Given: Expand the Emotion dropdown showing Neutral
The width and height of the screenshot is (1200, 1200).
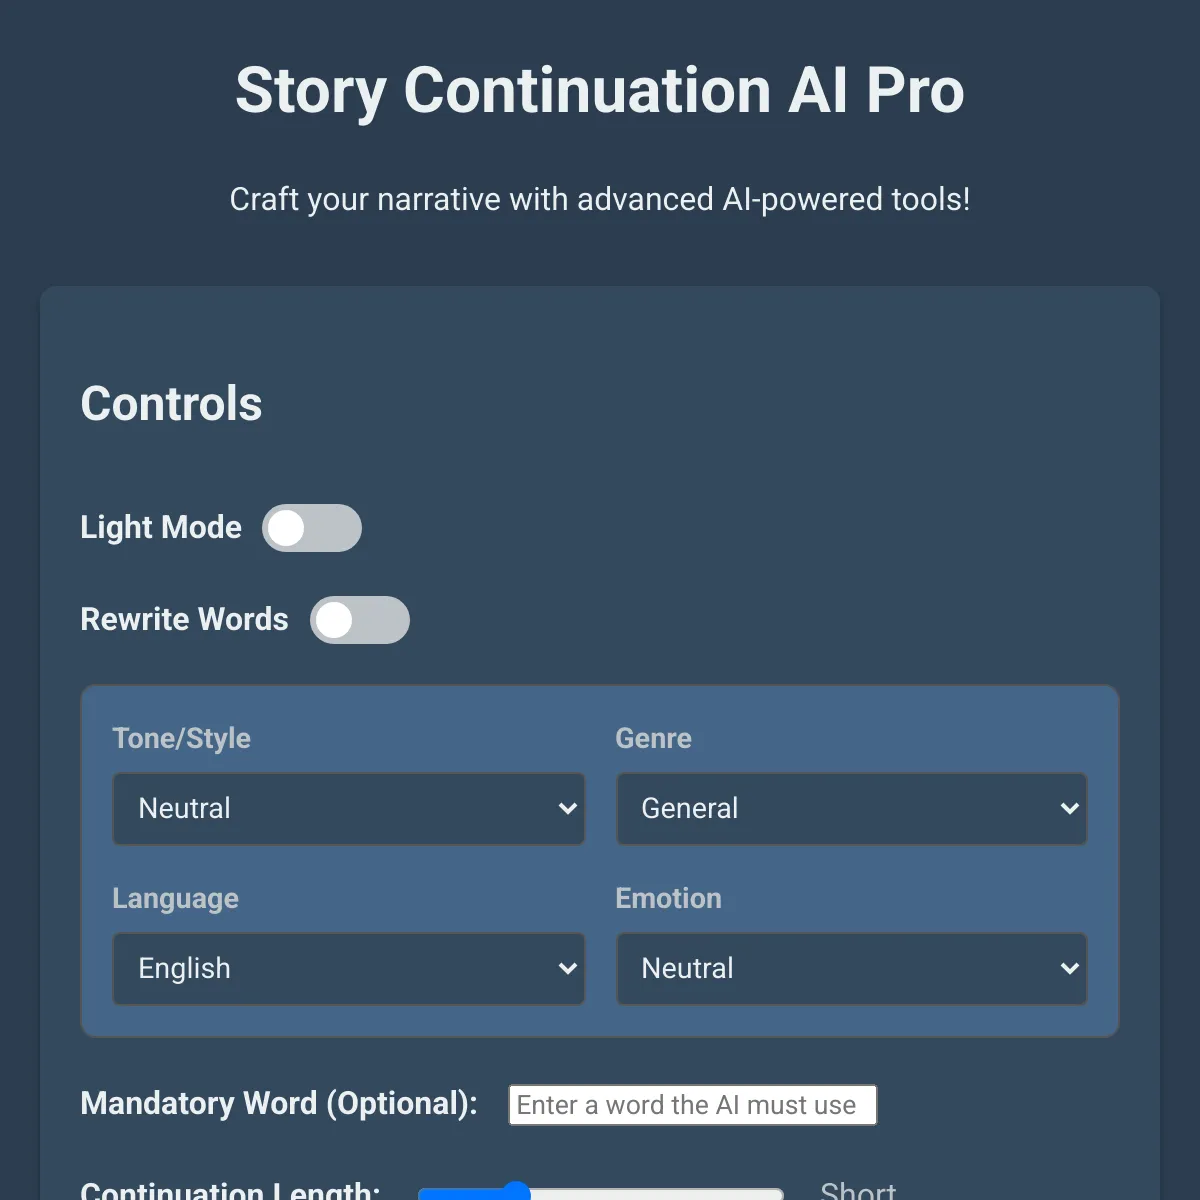Looking at the screenshot, I should [x=851, y=969].
